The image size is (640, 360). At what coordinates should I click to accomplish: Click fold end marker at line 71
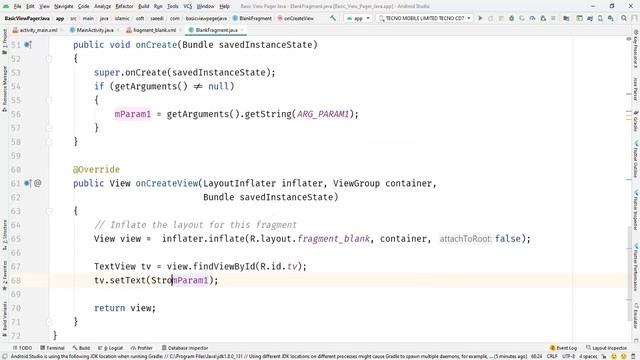click(x=49, y=322)
